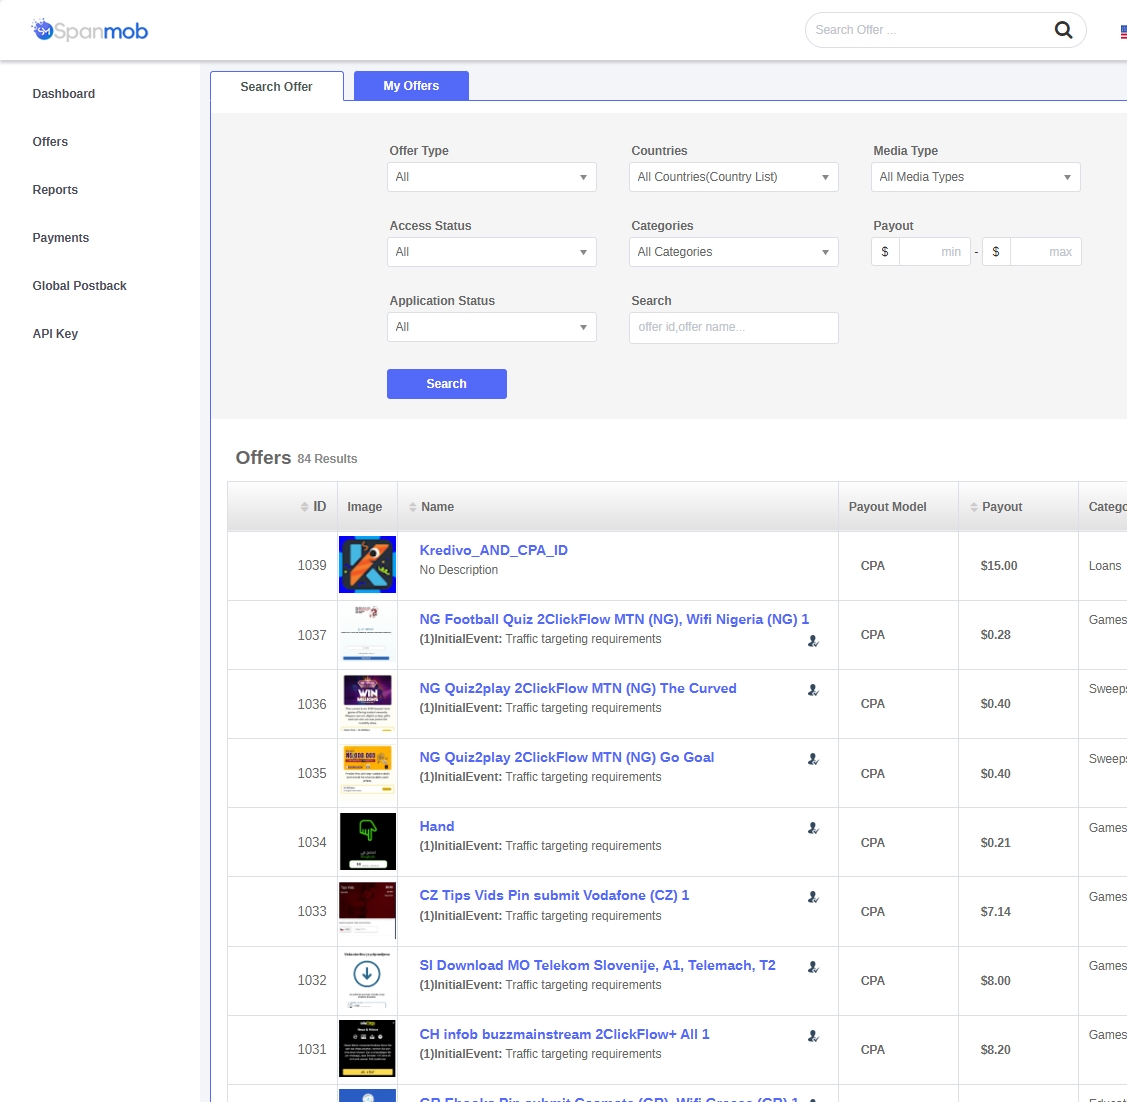Open the download arrow thumbnail for offer 1032
Screen dimensions: 1127x1102
pyautogui.click(x=367, y=980)
